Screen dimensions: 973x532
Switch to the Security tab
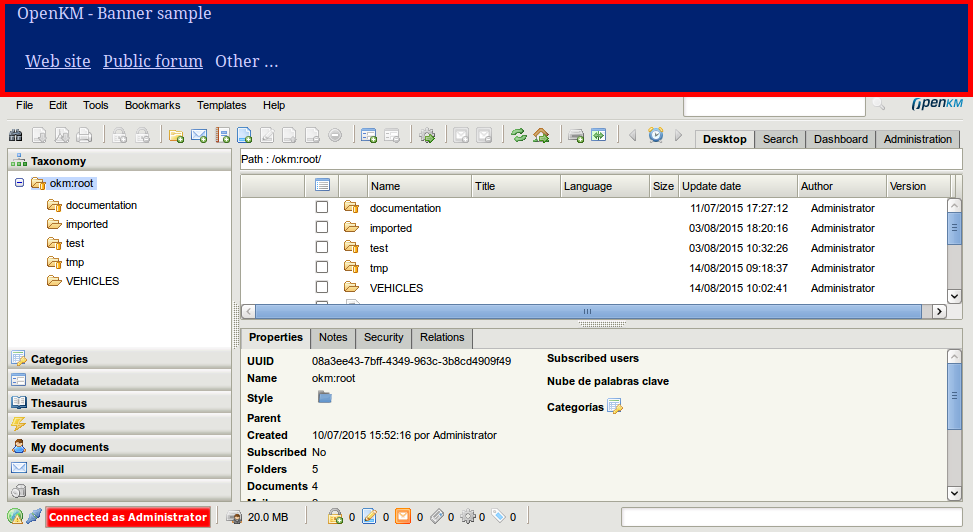[x=383, y=337]
